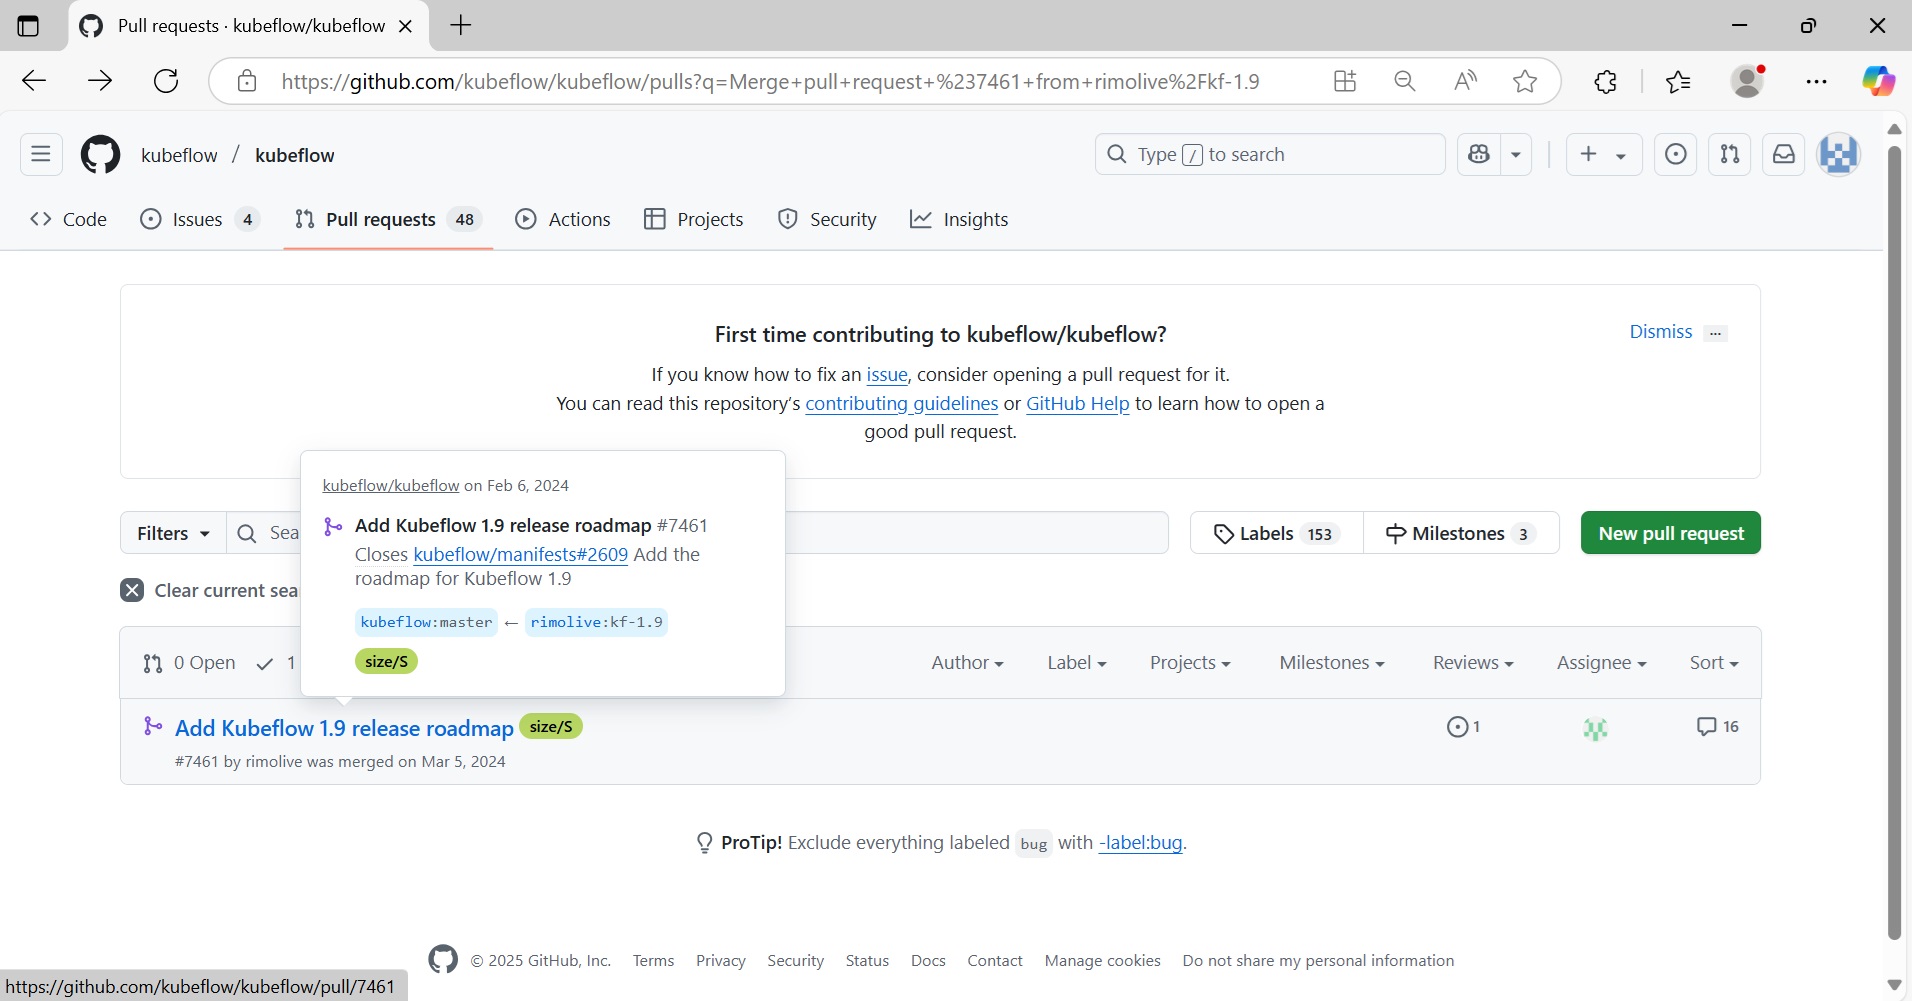Click the browser favorites star icon
The height and width of the screenshot is (1001, 1912).
click(x=1524, y=81)
